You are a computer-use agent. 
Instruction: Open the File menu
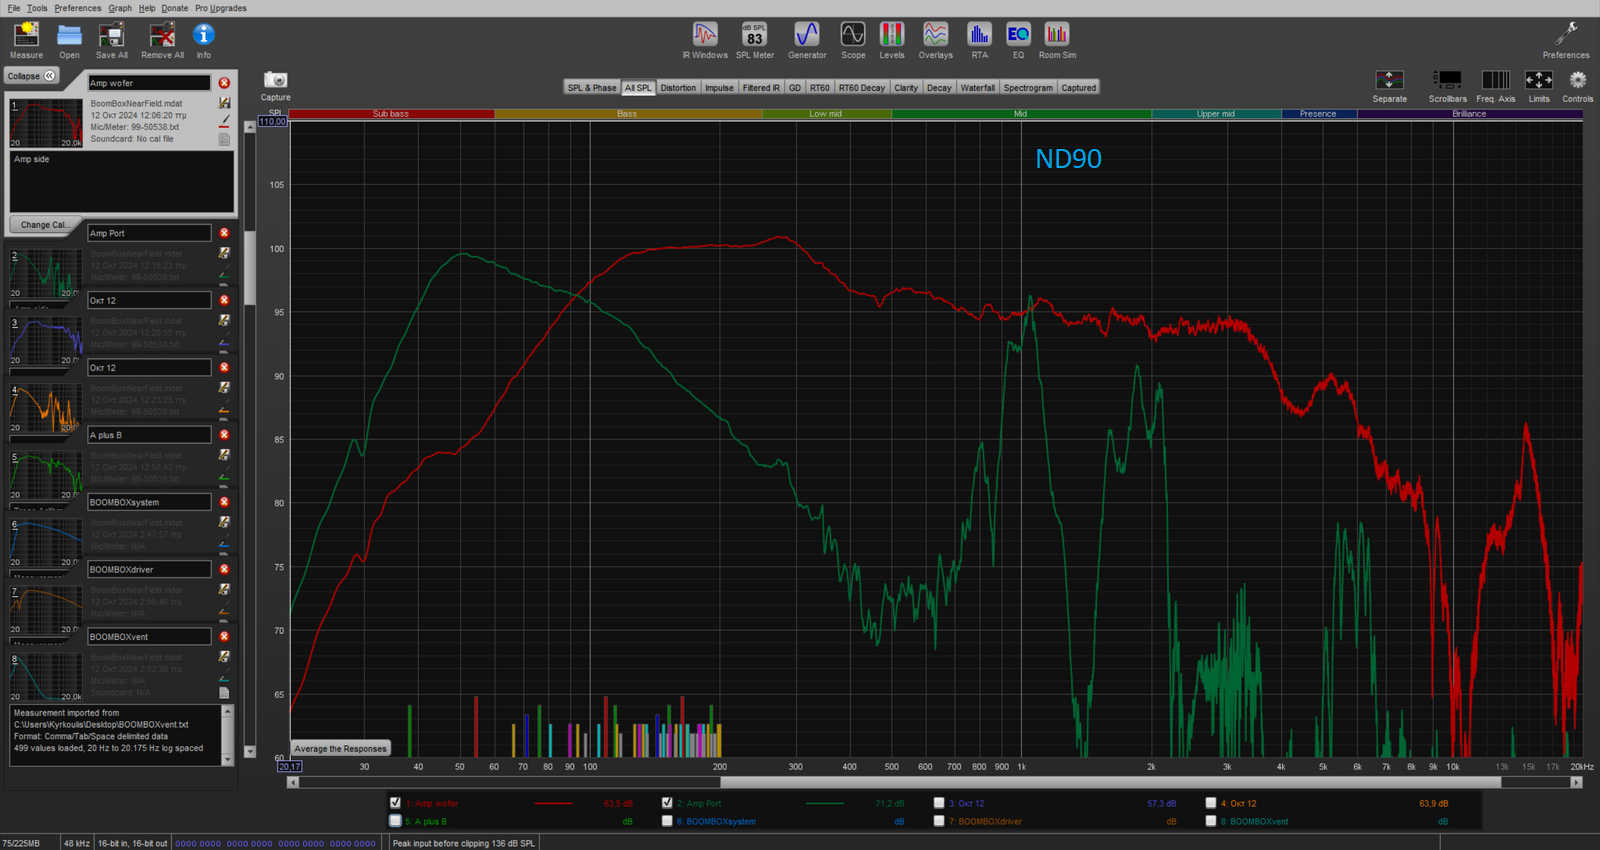click(x=14, y=8)
